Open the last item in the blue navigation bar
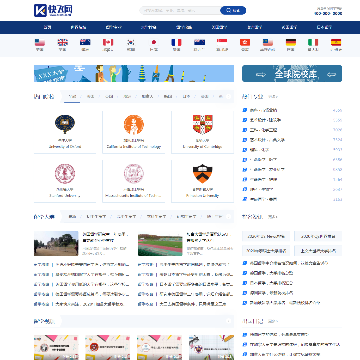 coord(324,27)
